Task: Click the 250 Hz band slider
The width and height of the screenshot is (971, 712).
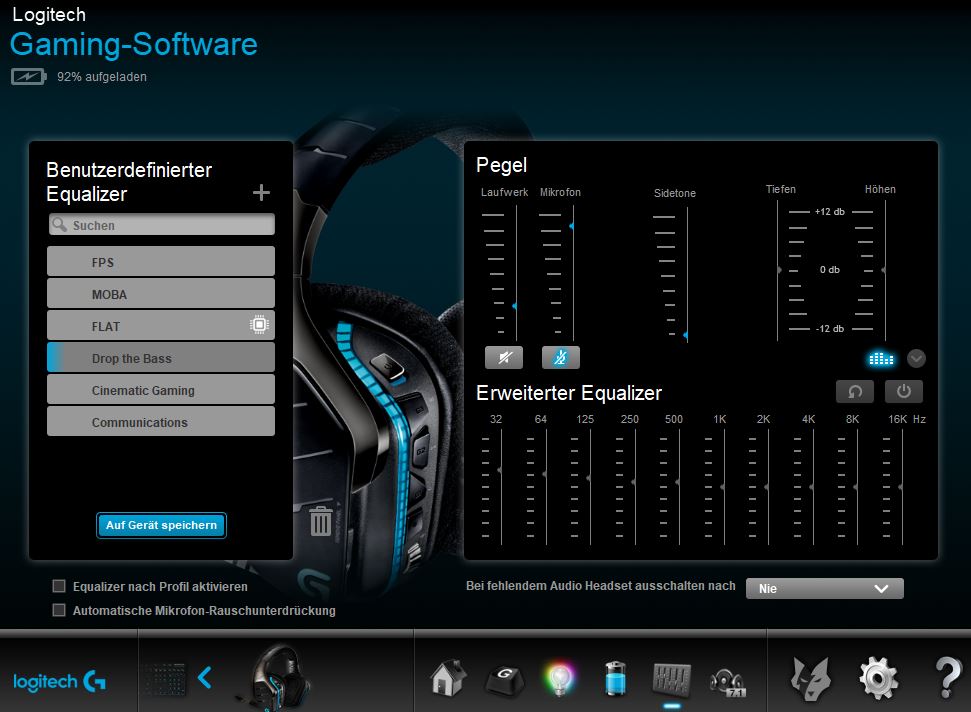Action: click(x=633, y=482)
